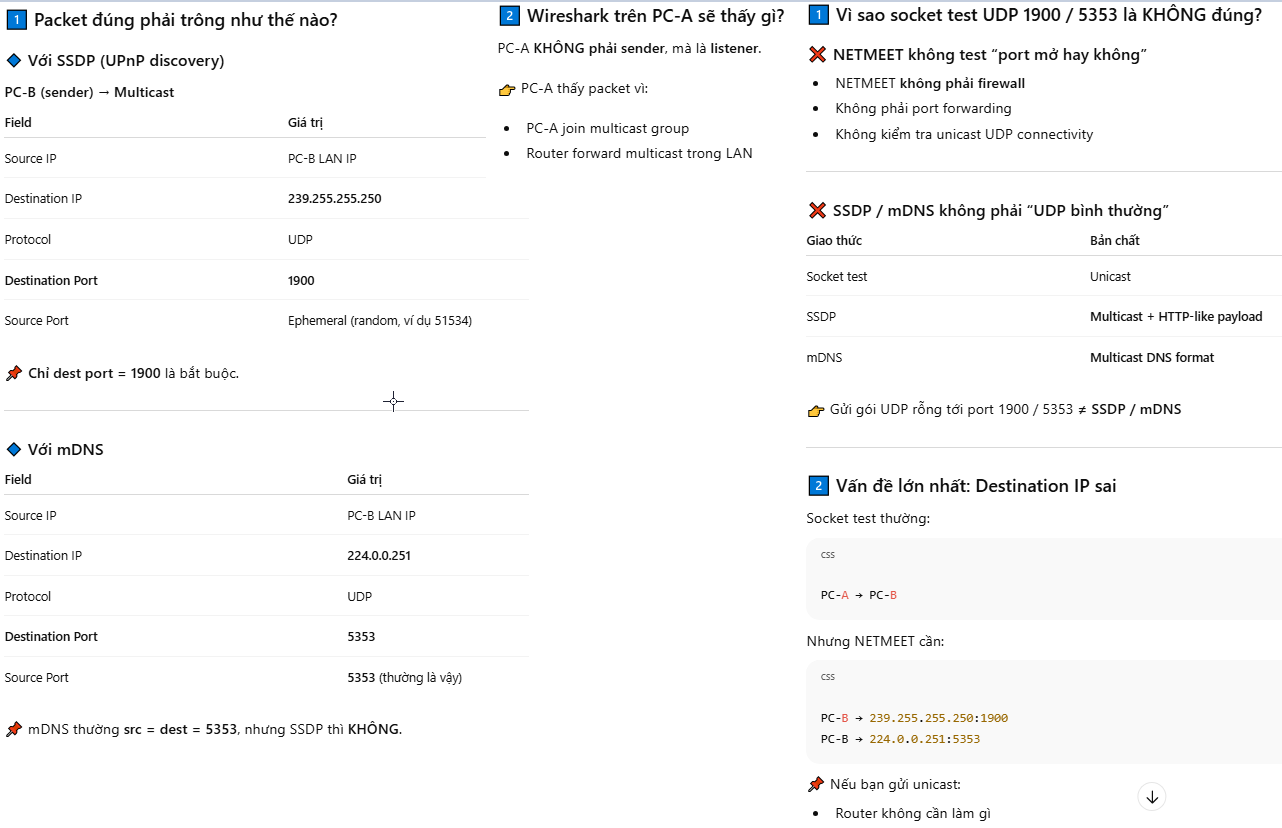Click pin icon beside "Nếu bạn gửi unicast"

point(816,785)
